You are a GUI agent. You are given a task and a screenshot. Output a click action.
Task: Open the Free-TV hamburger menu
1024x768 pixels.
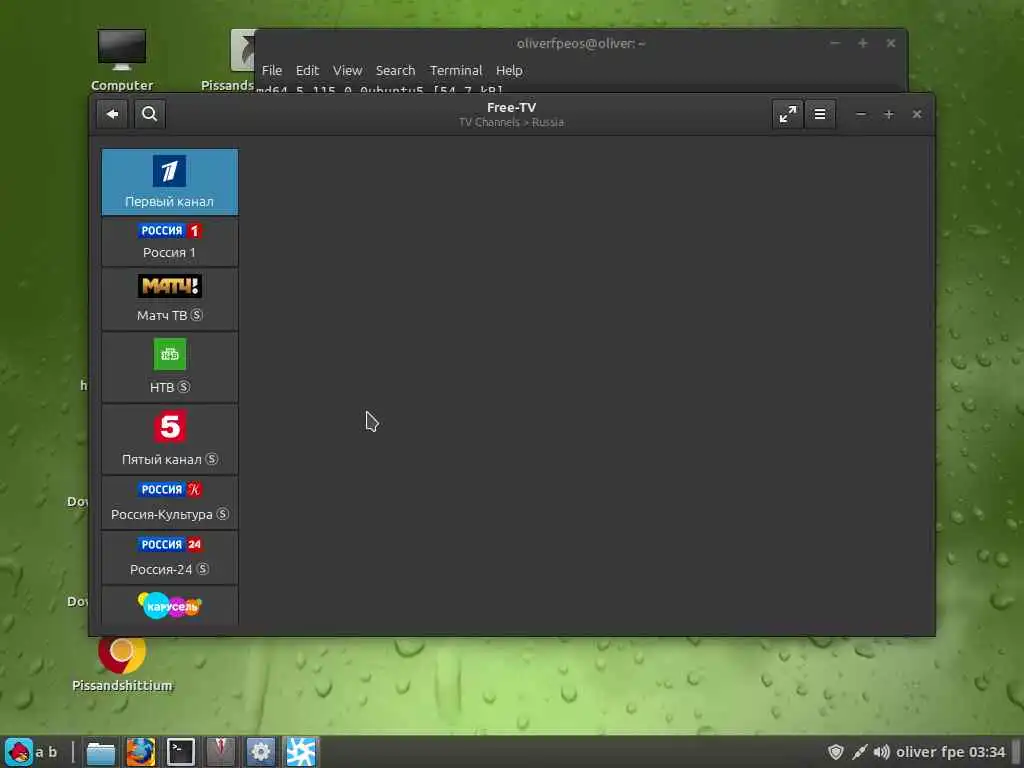coord(820,114)
